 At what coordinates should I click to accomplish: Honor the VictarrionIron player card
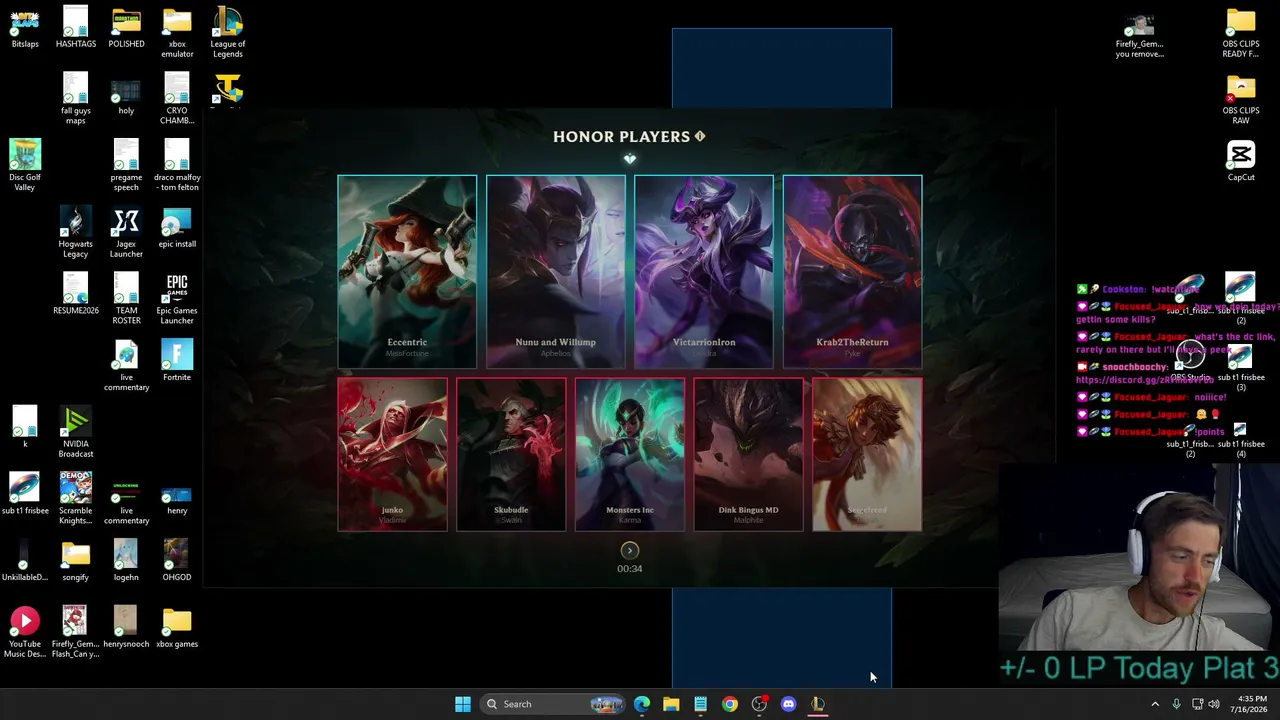click(703, 272)
